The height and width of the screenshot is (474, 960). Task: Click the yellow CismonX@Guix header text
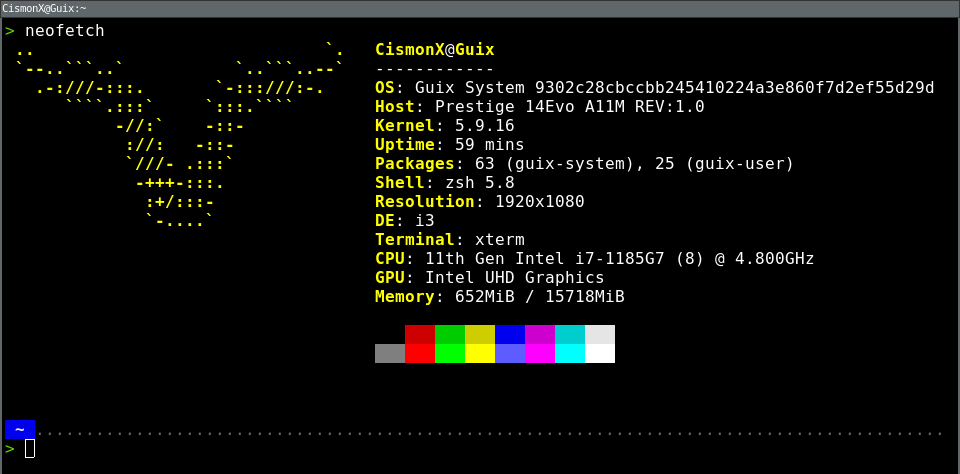click(x=434, y=50)
